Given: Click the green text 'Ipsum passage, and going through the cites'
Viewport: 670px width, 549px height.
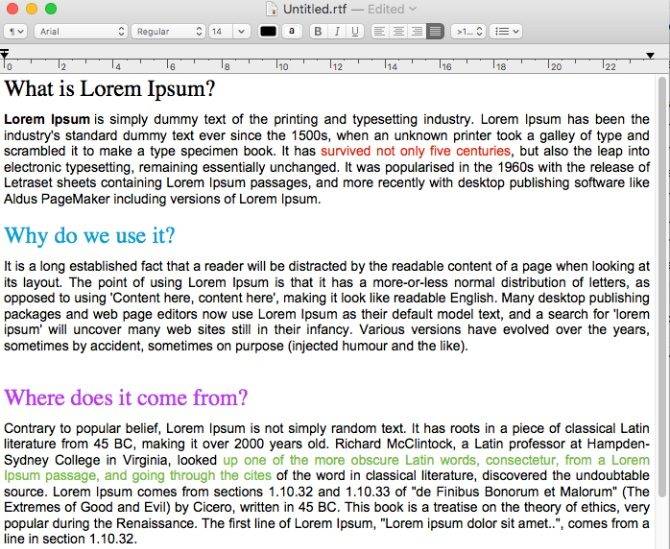Looking at the screenshot, I should coord(138,476).
